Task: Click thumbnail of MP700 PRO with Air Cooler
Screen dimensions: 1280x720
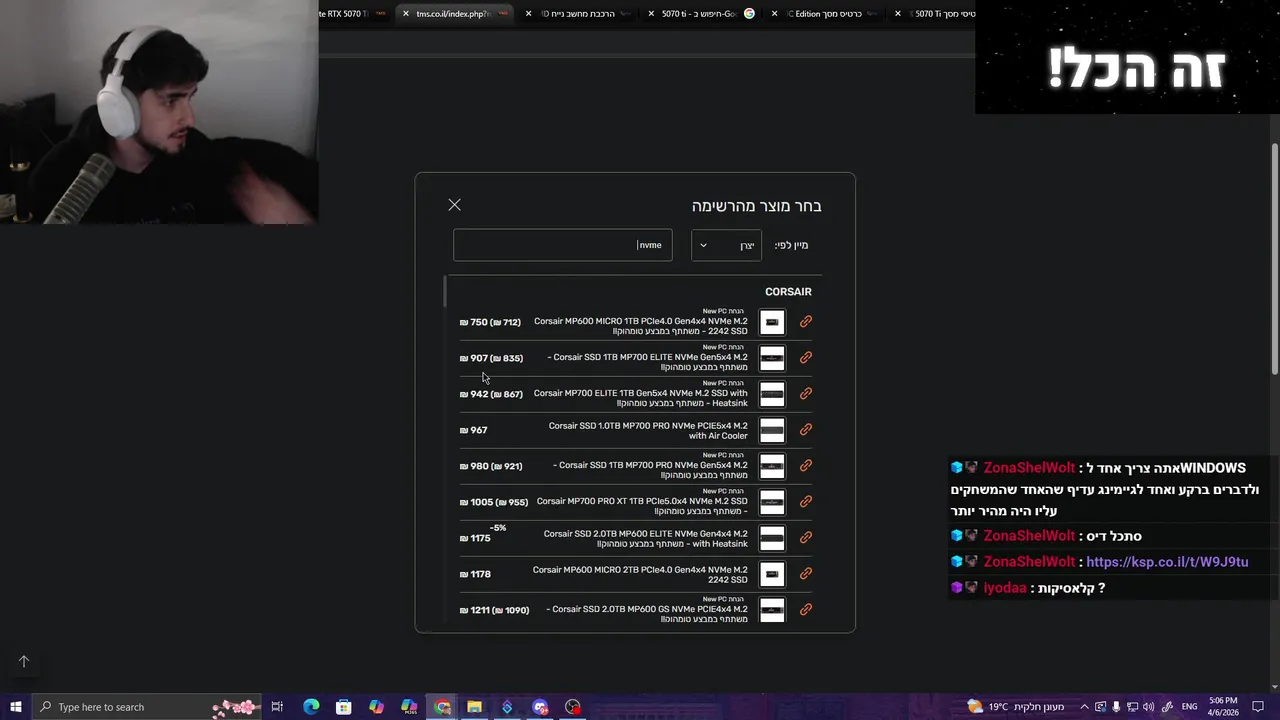Action: coord(772,430)
